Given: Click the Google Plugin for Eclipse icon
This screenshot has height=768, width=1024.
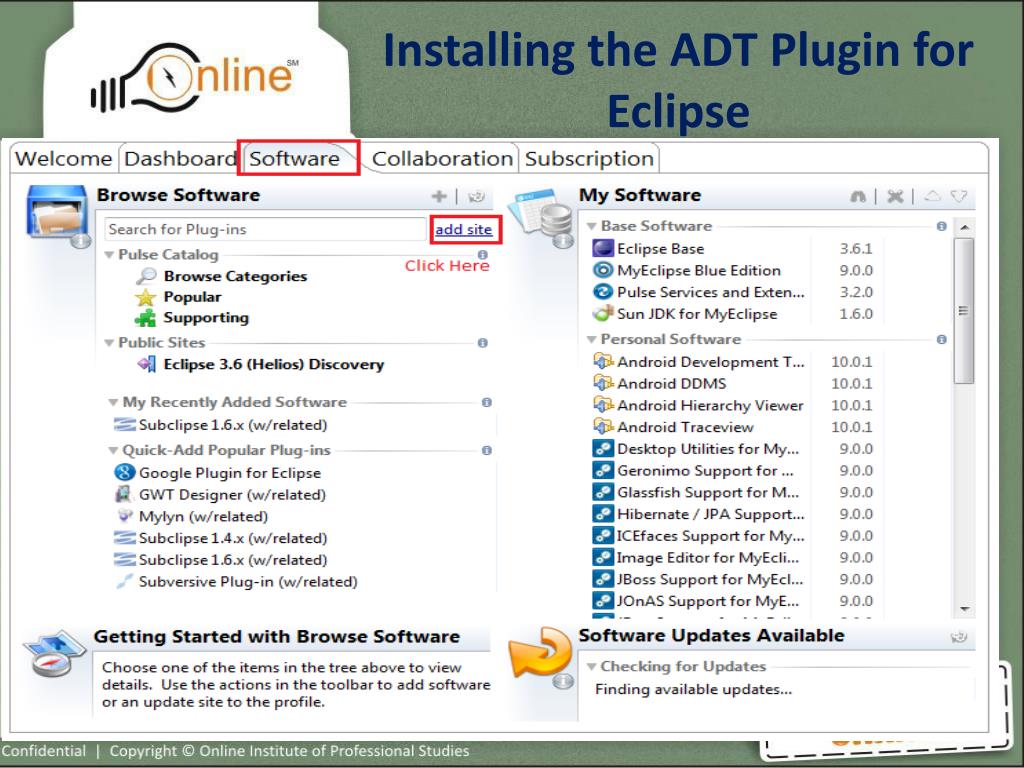Looking at the screenshot, I should tap(125, 472).
